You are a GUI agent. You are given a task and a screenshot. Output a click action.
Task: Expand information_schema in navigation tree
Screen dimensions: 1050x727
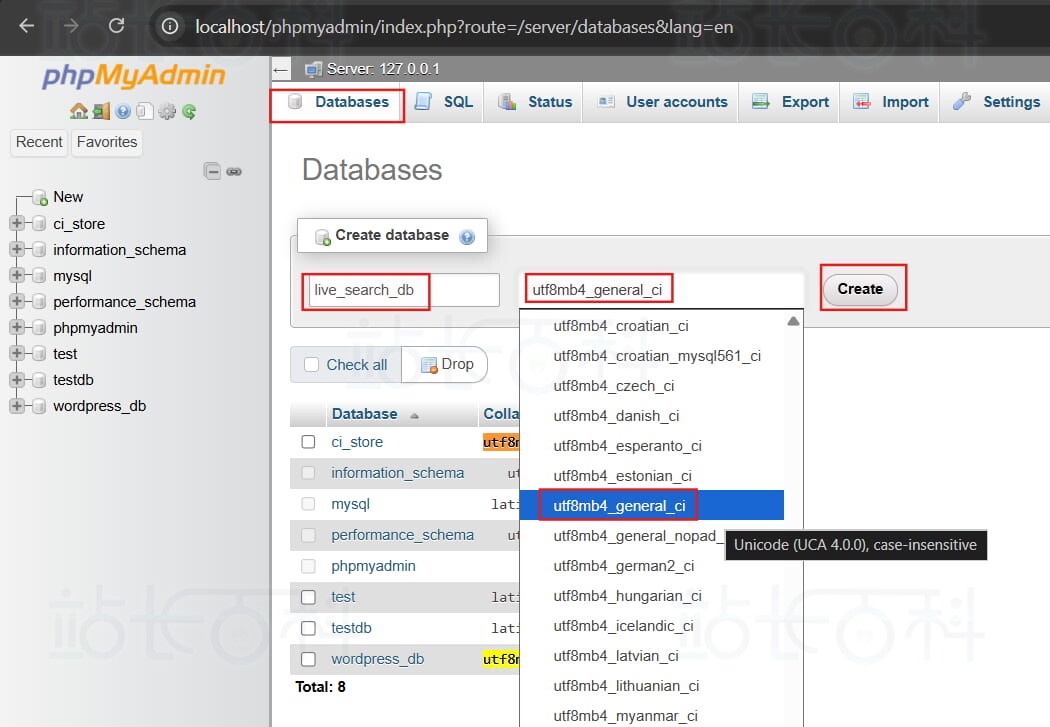pyautogui.click(x=17, y=249)
